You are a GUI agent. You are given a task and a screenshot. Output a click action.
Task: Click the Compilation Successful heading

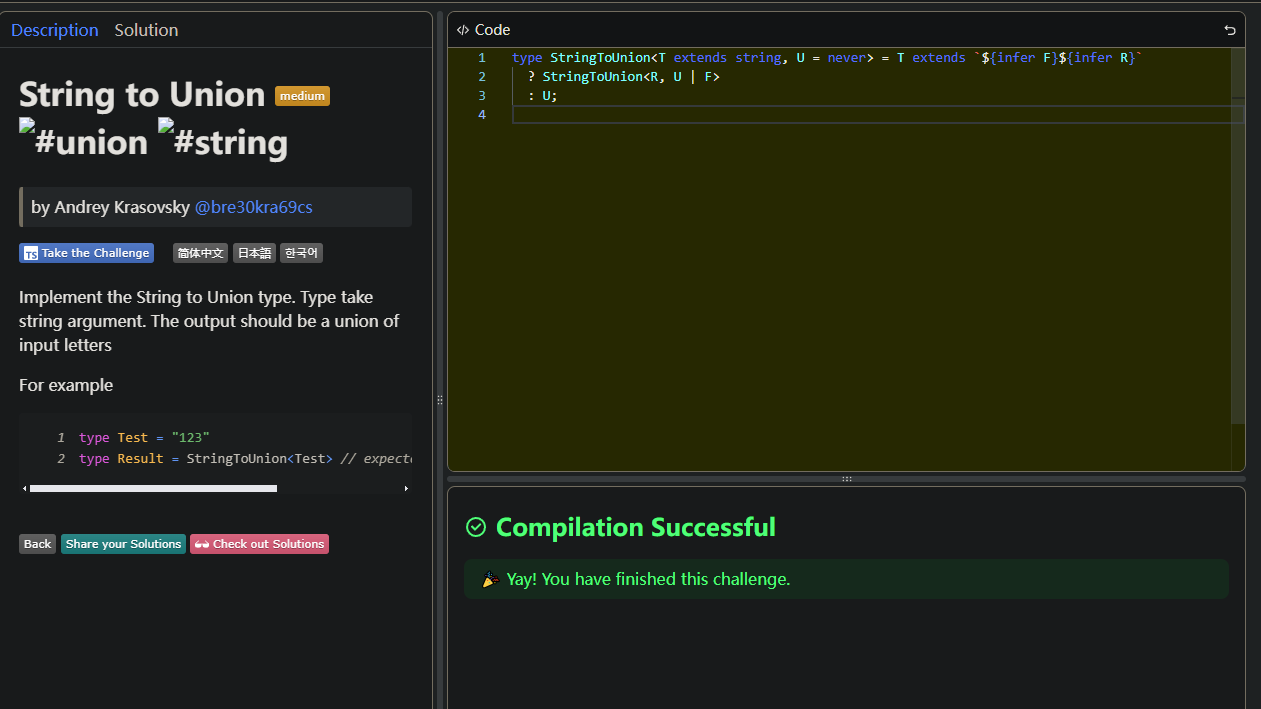[x=636, y=527]
